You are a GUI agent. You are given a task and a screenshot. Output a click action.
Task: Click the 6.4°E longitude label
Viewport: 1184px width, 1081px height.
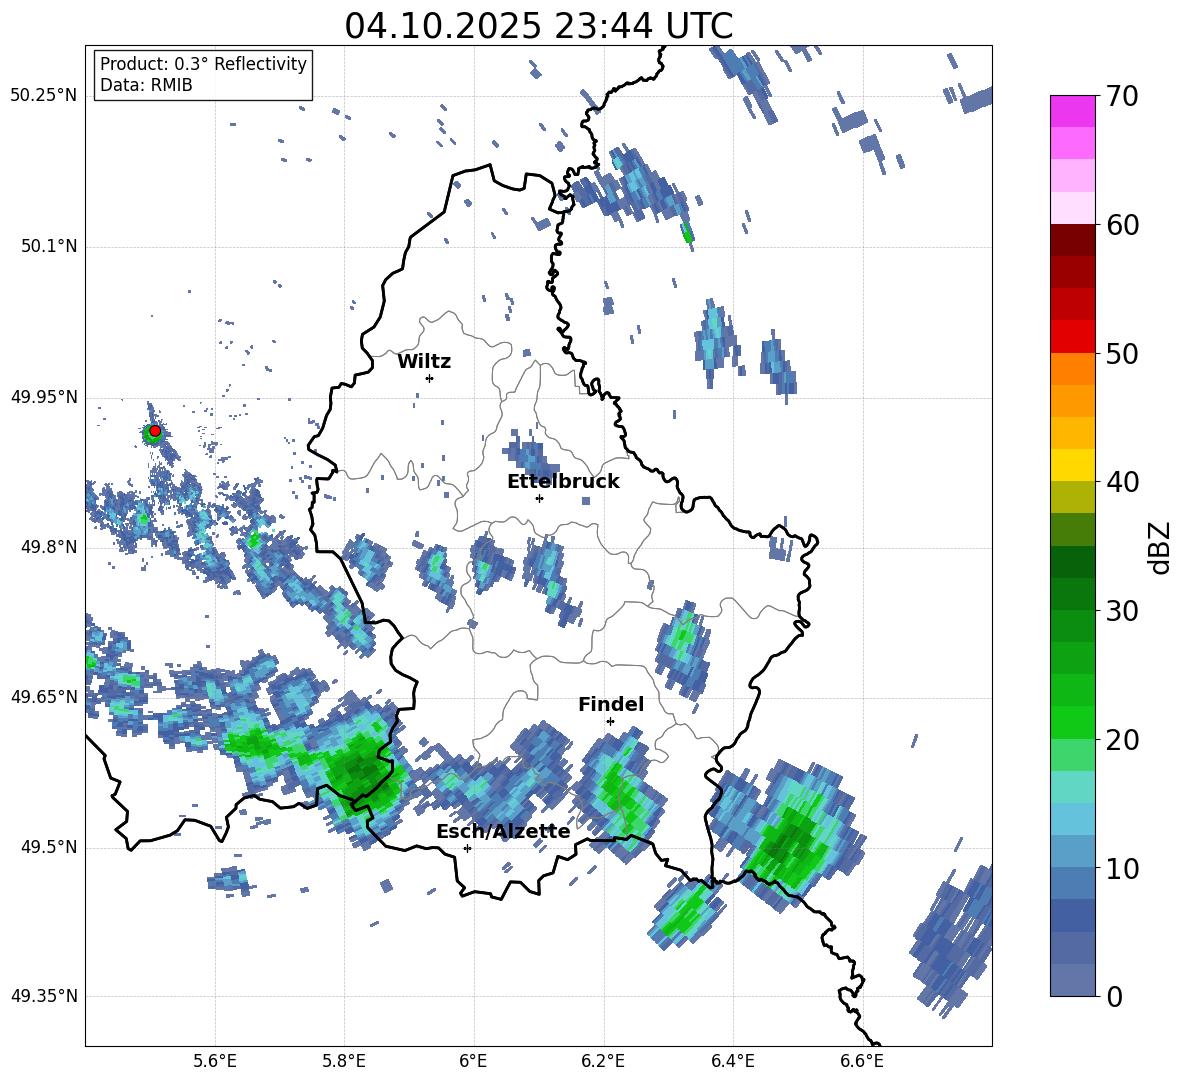point(732,1061)
